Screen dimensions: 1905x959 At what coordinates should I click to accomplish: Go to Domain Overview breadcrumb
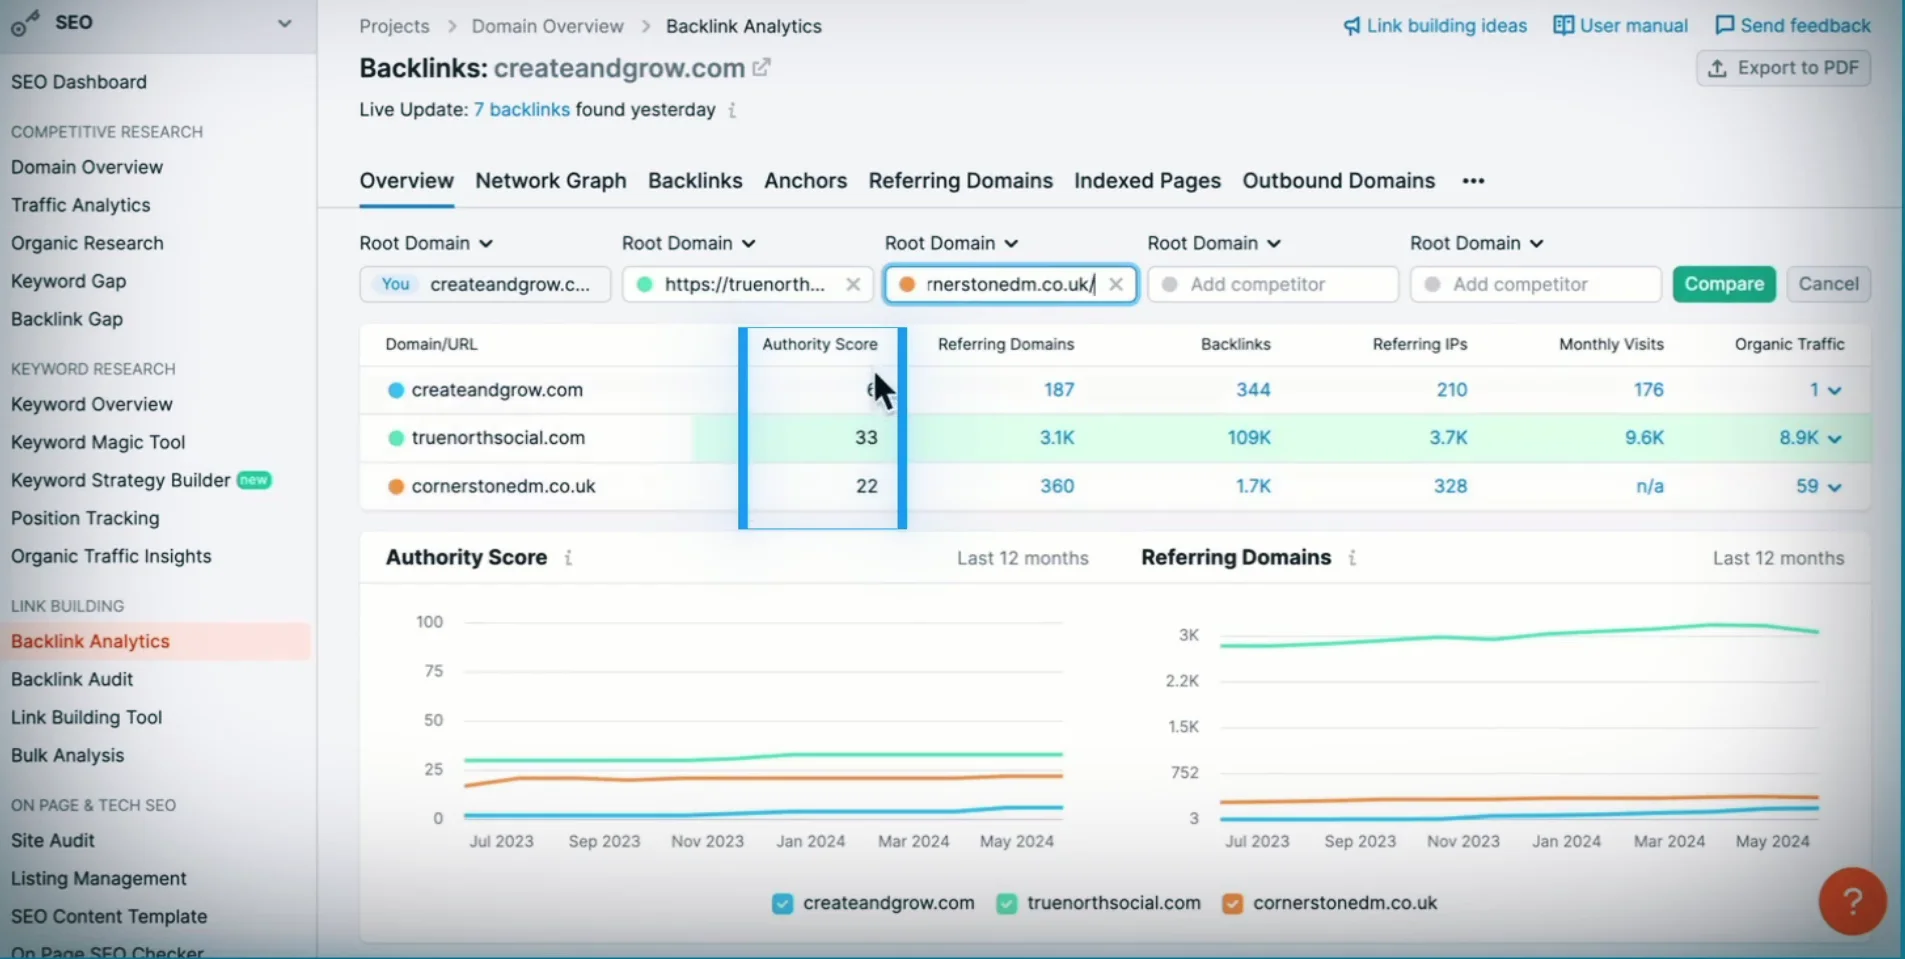tap(547, 26)
